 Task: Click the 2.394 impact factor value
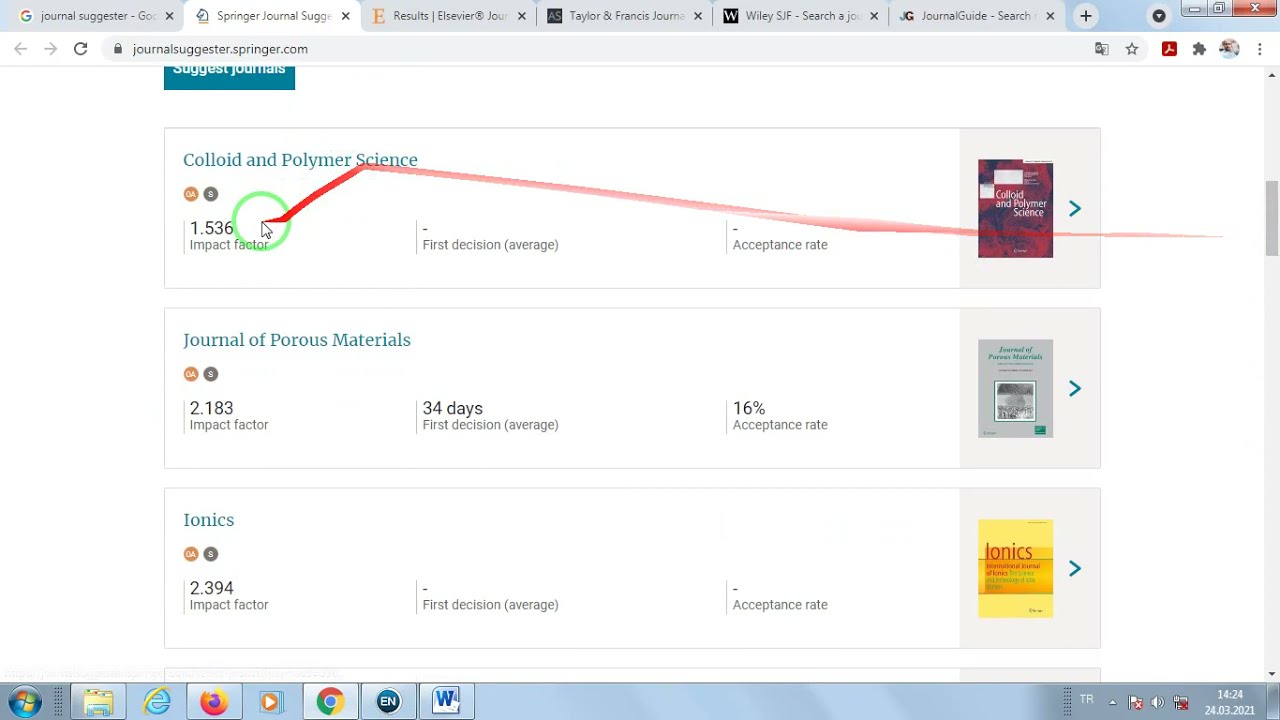pos(211,588)
